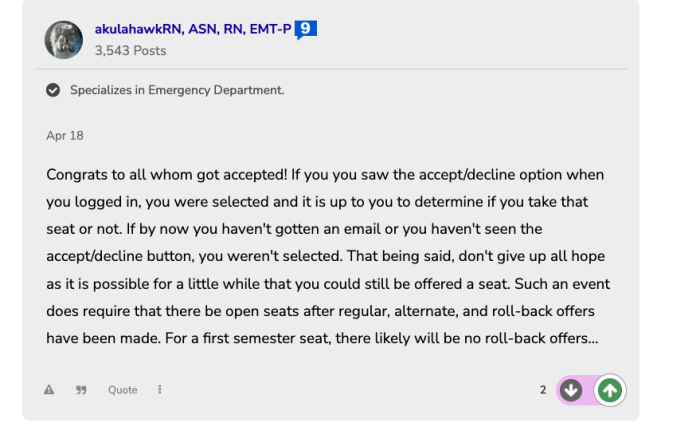Click the blue badge number 9 icon

point(306,29)
